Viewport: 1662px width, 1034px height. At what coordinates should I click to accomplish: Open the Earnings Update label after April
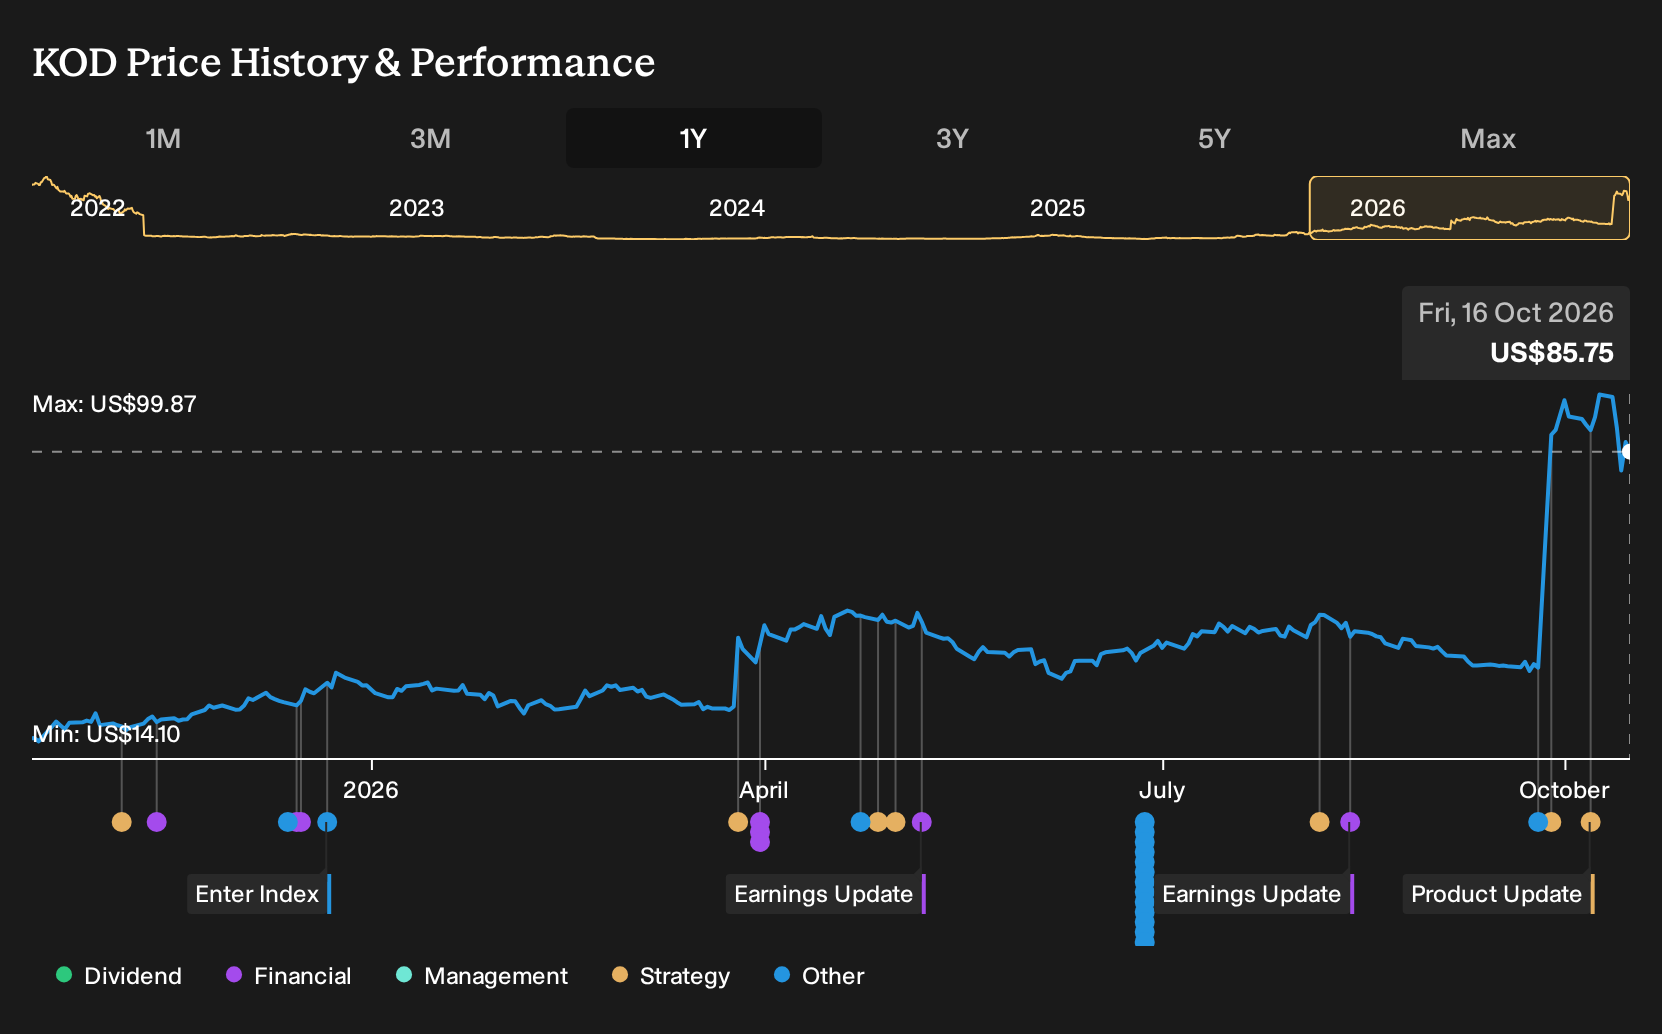click(x=826, y=894)
